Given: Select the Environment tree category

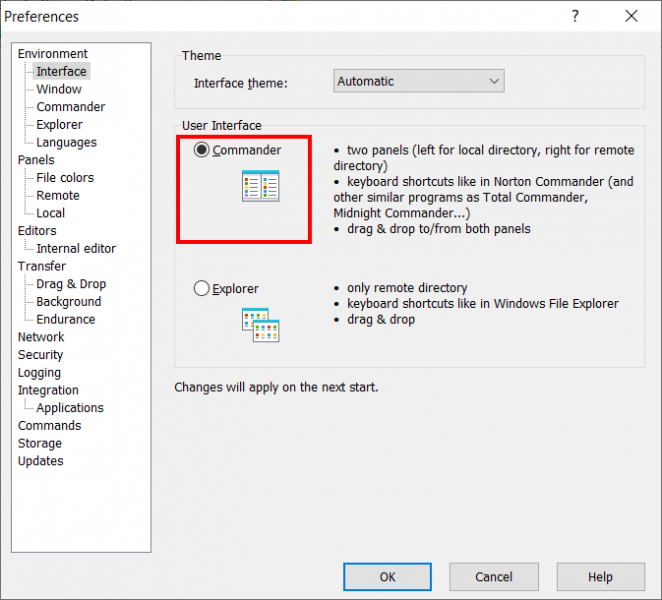Looking at the screenshot, I should pos(52,54).
